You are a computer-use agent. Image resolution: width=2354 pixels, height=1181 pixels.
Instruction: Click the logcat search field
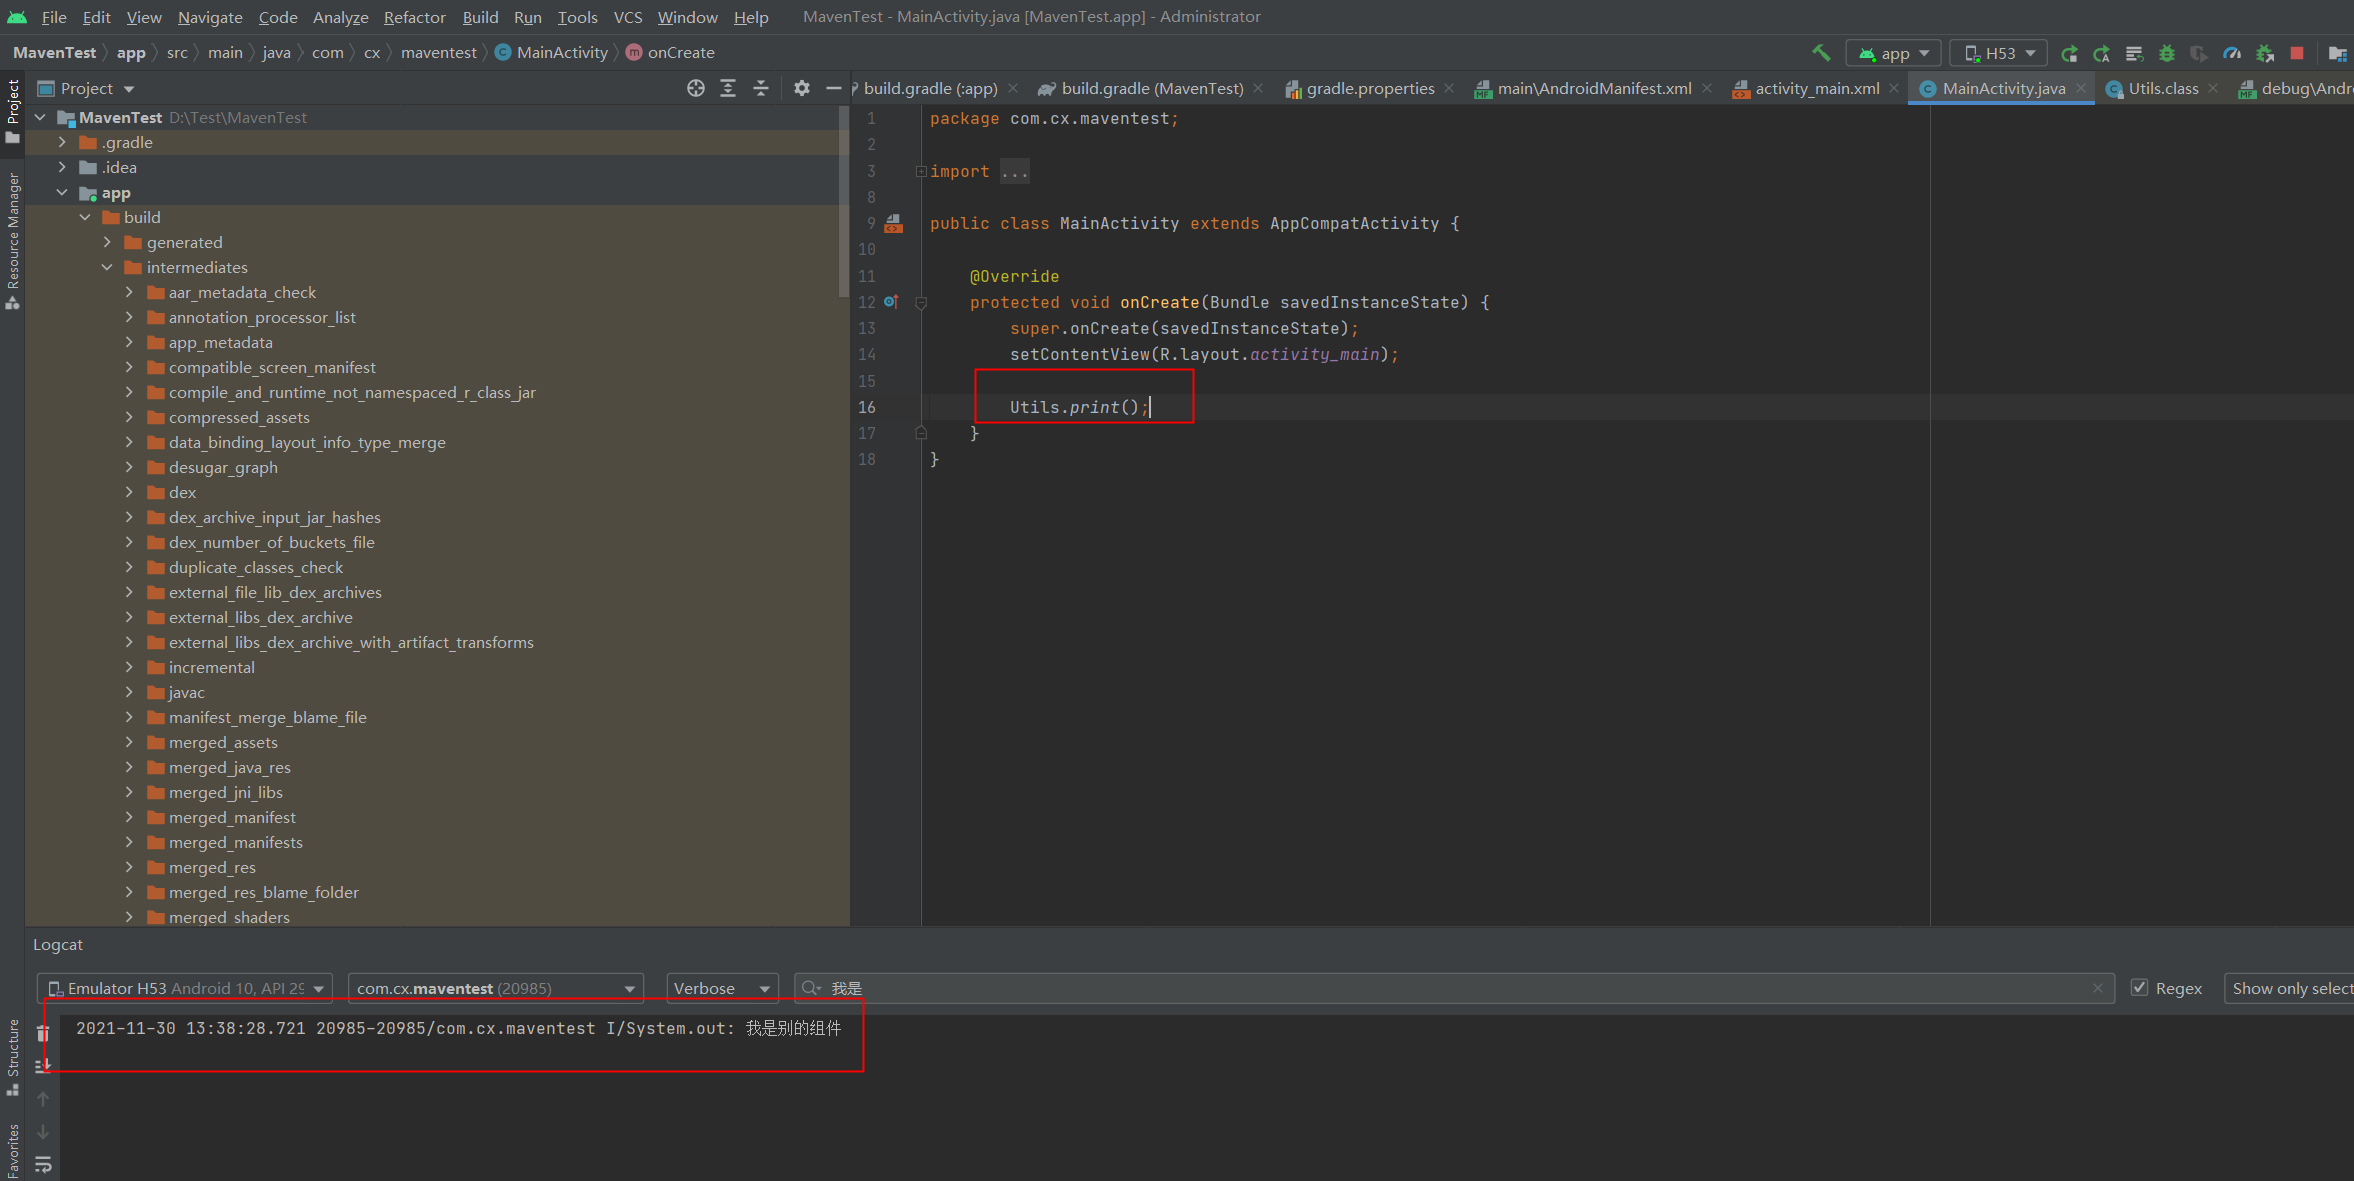[x=1450, y=988]
